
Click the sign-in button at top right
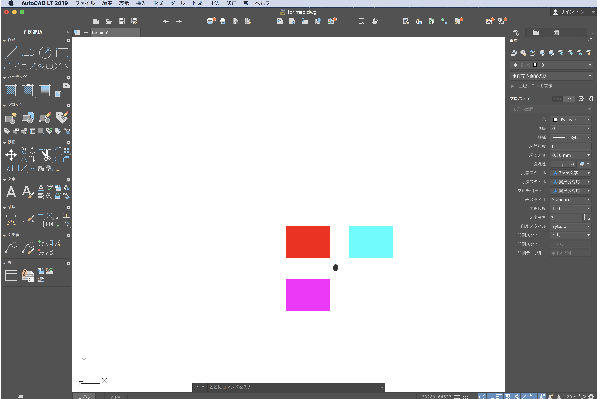click(x=571, y=12)
